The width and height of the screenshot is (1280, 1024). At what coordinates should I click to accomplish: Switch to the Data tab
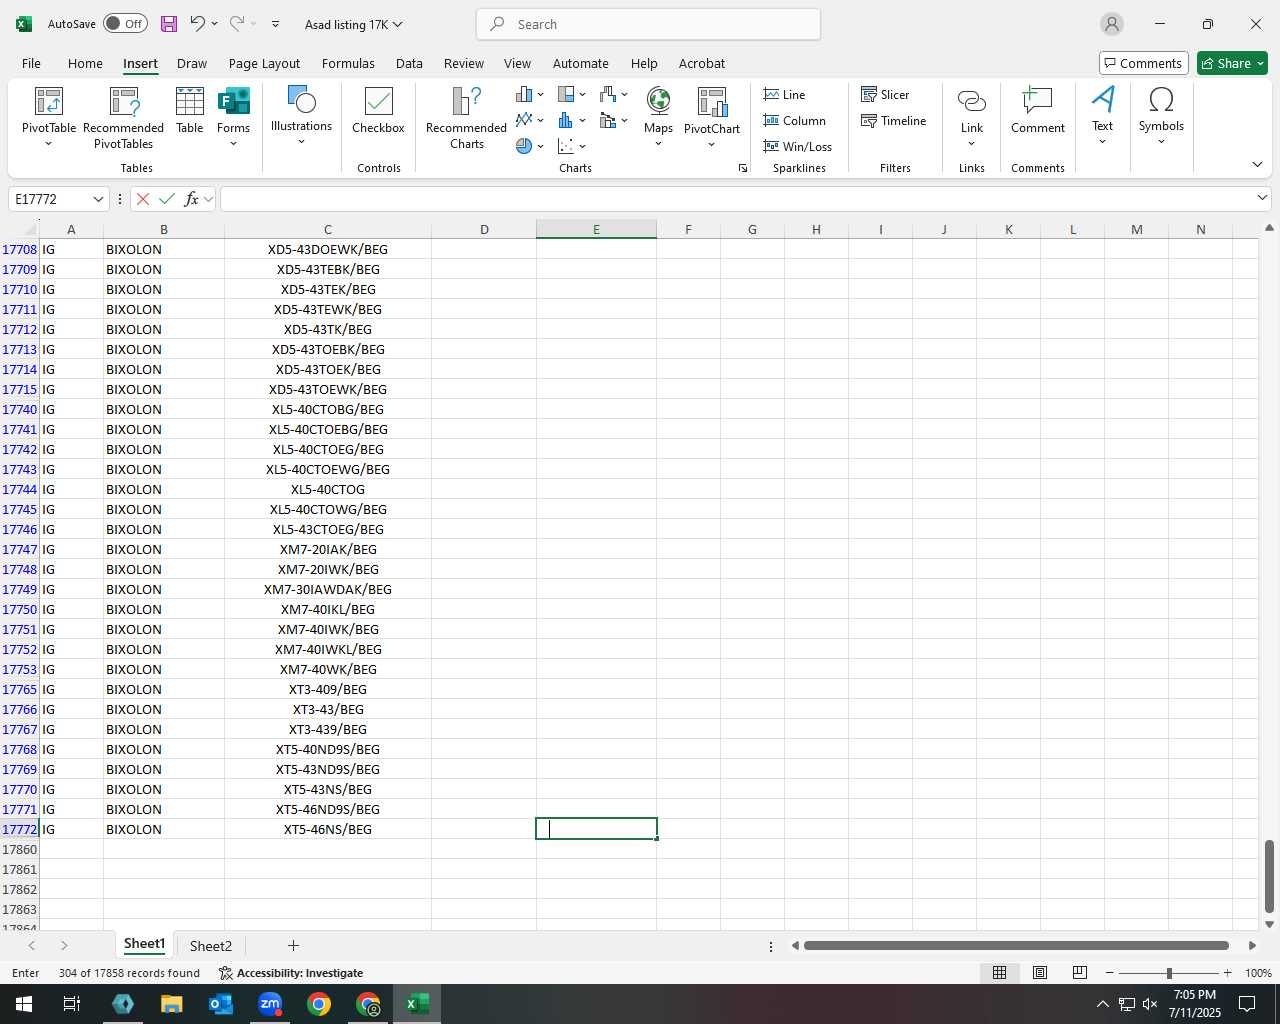pyautogui.click(x=409, y=63)
